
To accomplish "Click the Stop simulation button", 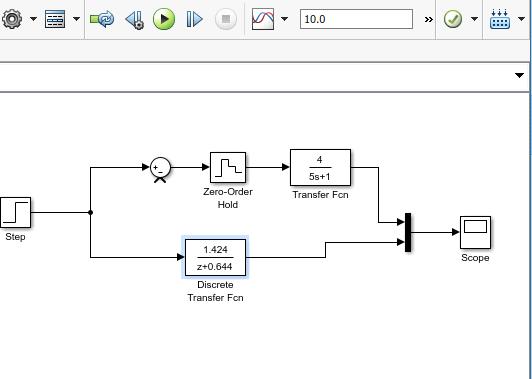I will (x=226, y=19).
